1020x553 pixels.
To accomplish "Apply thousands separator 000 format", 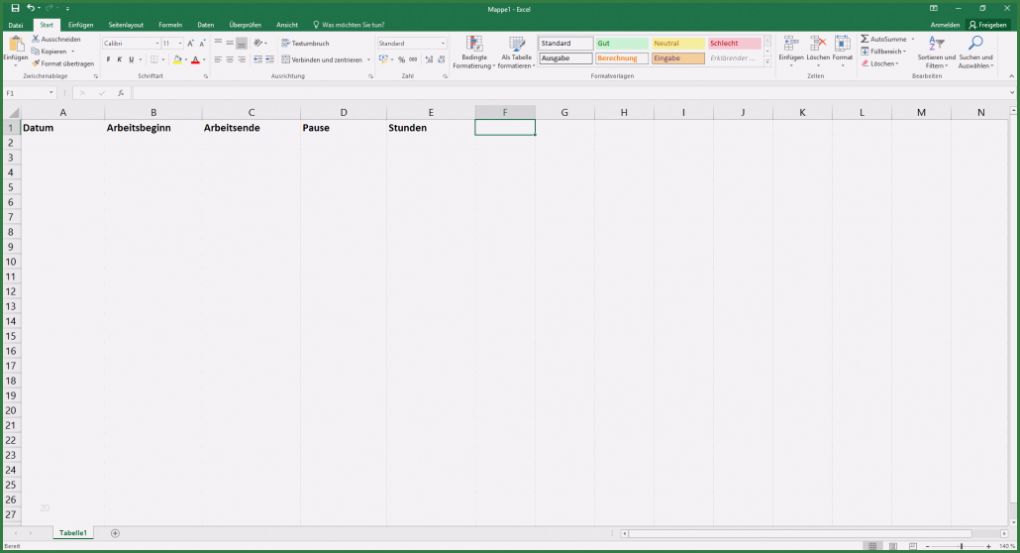I will pos(413,59).
